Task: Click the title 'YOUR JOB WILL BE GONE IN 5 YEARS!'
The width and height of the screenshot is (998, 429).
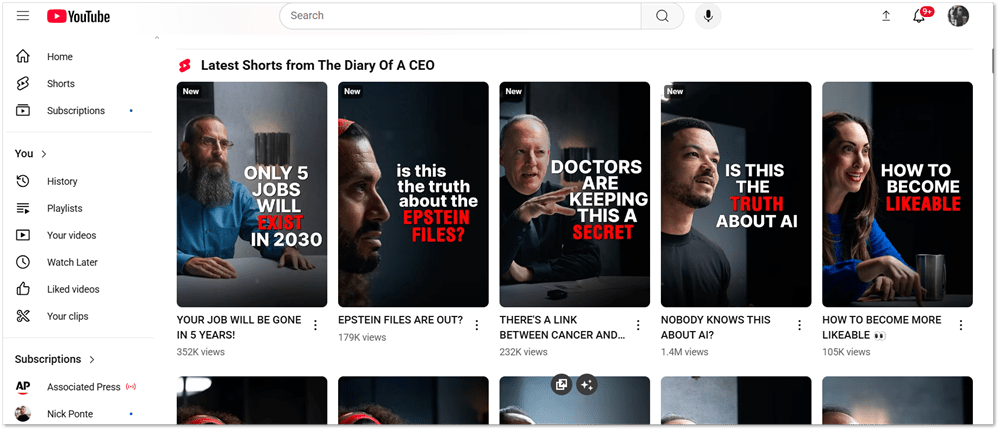Action: click(x=239, y=327)
